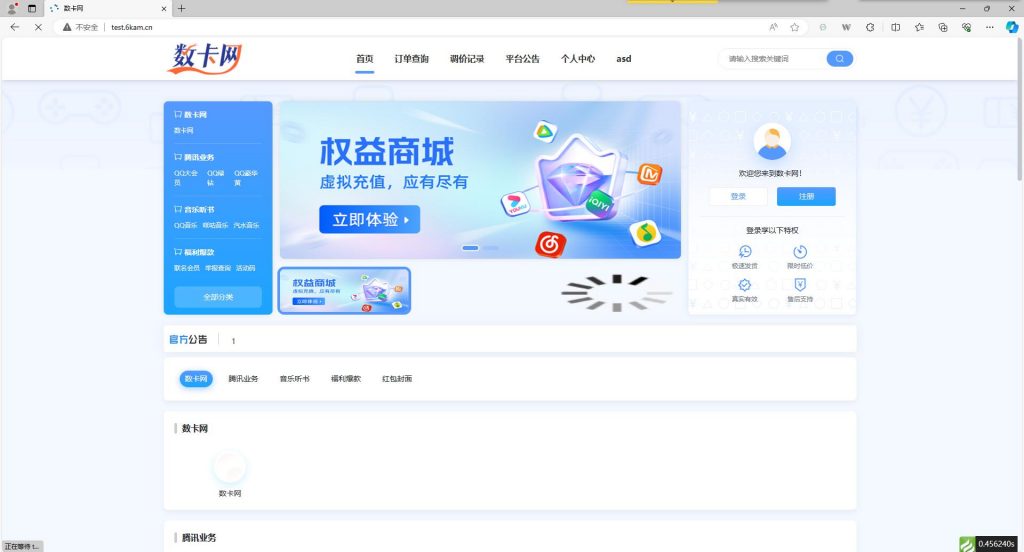Stop page loading with X icon
This screenshot has height=552, width=1024.
[38, 27]
